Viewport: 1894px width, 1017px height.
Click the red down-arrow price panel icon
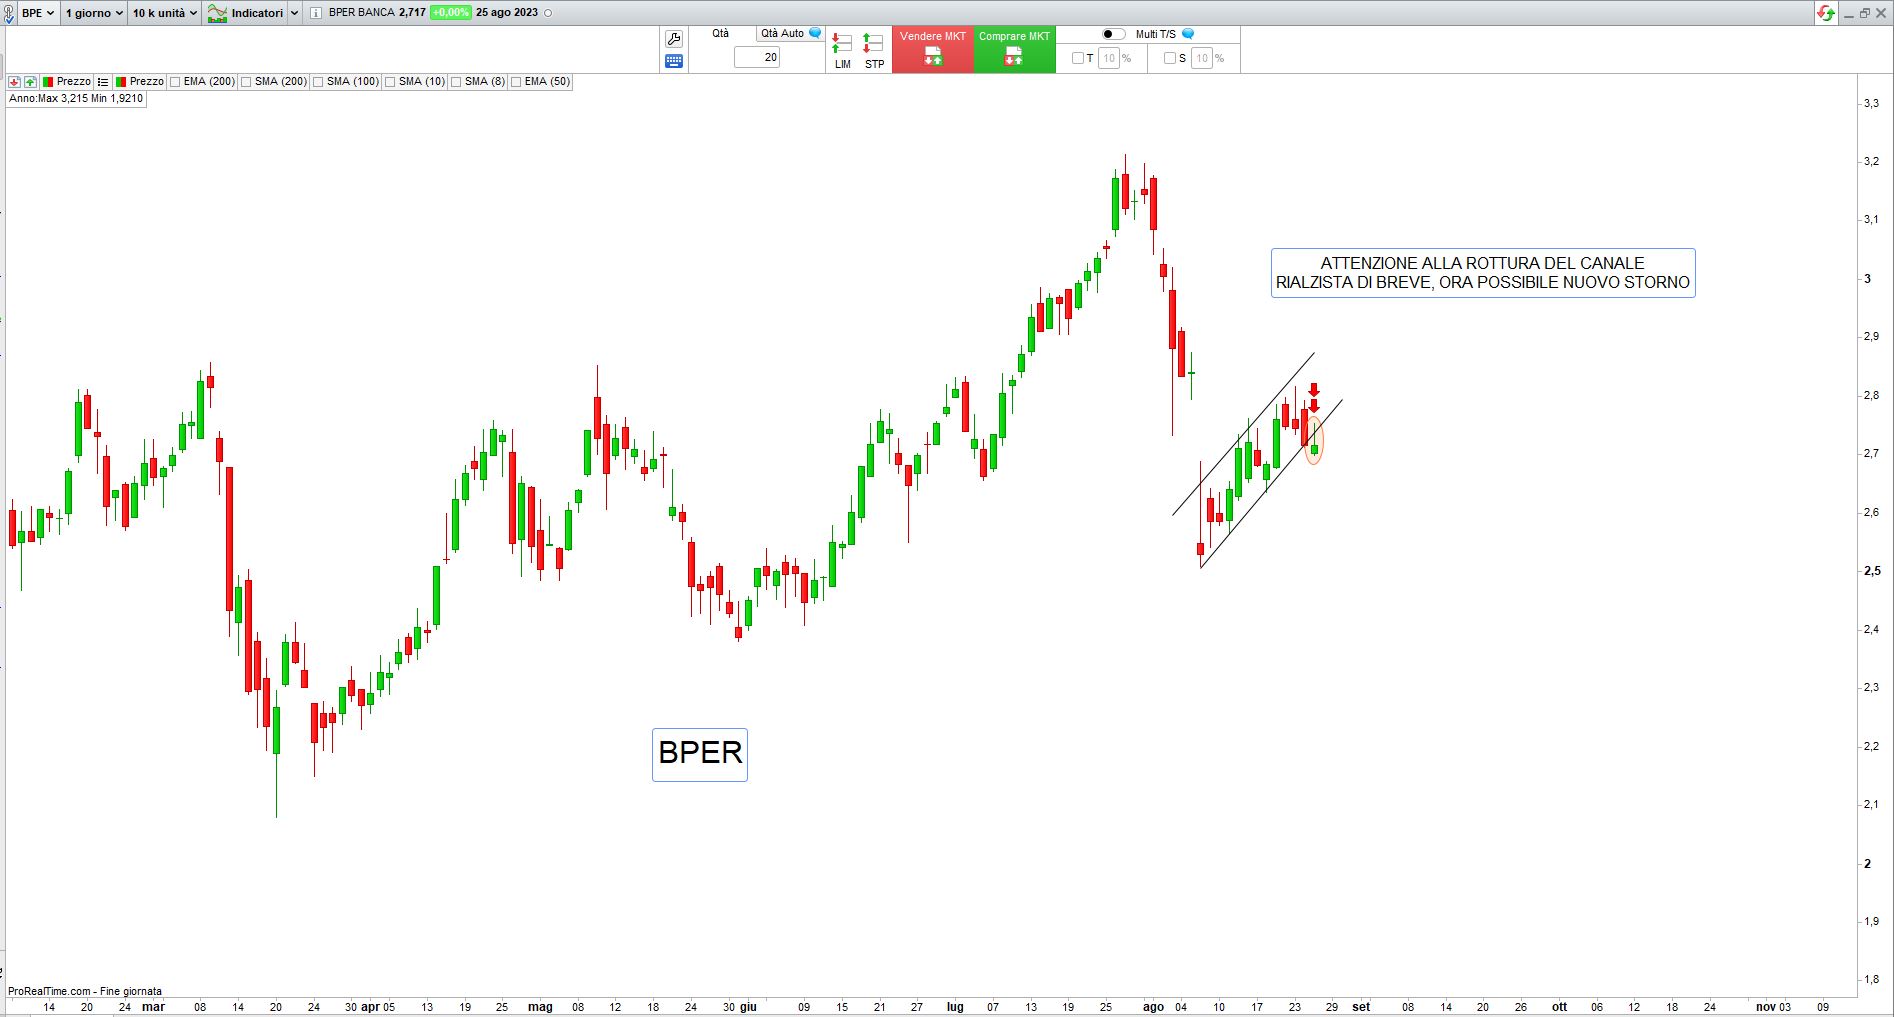point(14,82)
